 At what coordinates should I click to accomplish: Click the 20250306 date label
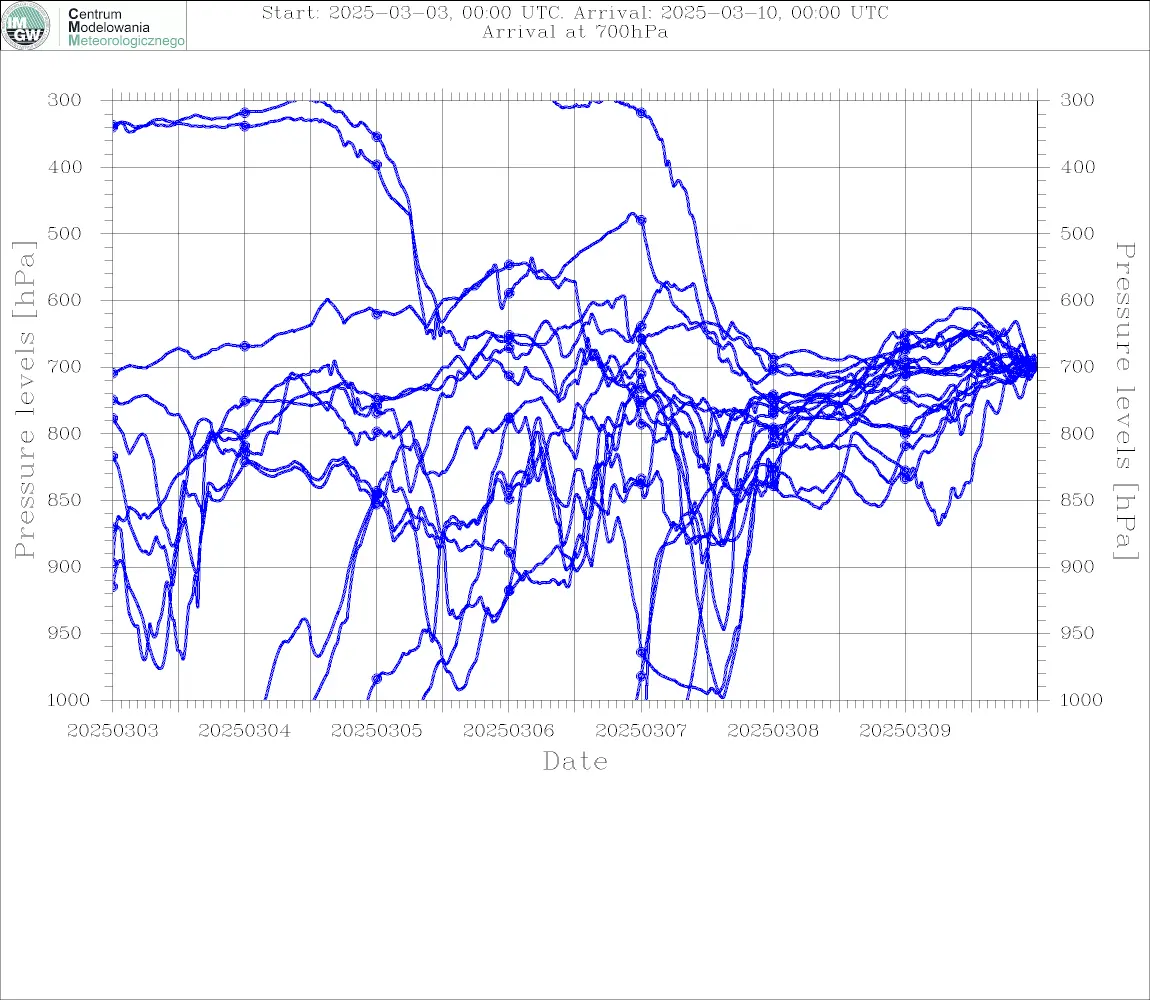click(x=508, y=731)
